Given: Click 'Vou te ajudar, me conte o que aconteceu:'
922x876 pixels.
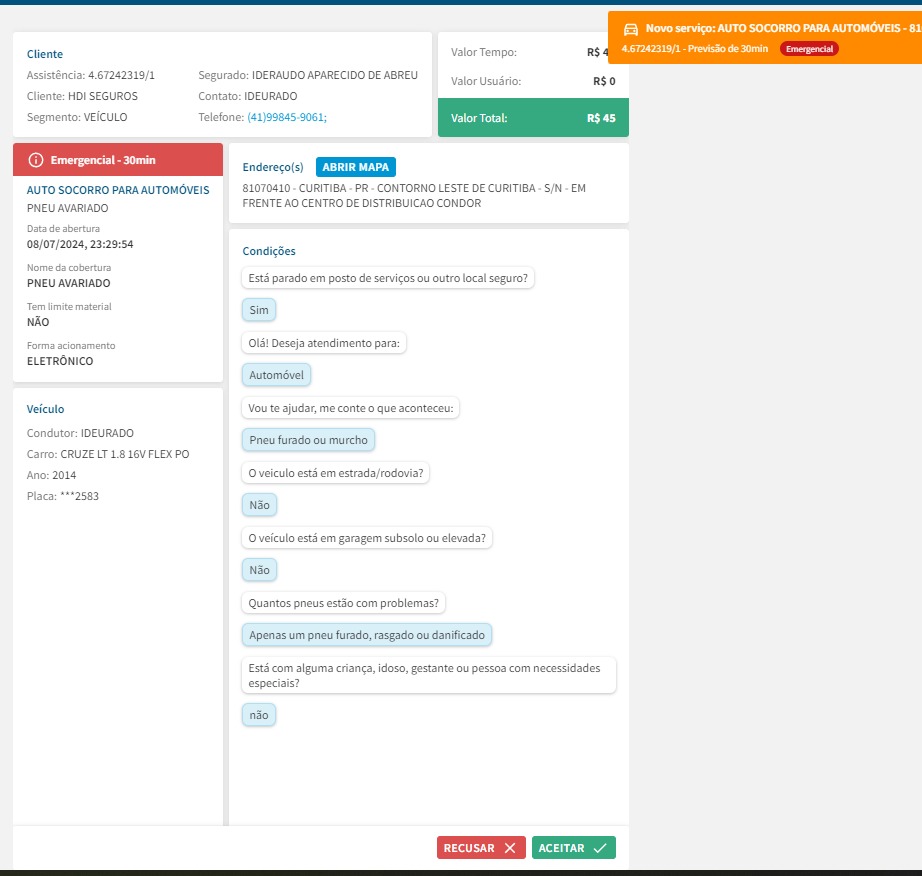Looking at the screenshot, I should click(350, 408).
